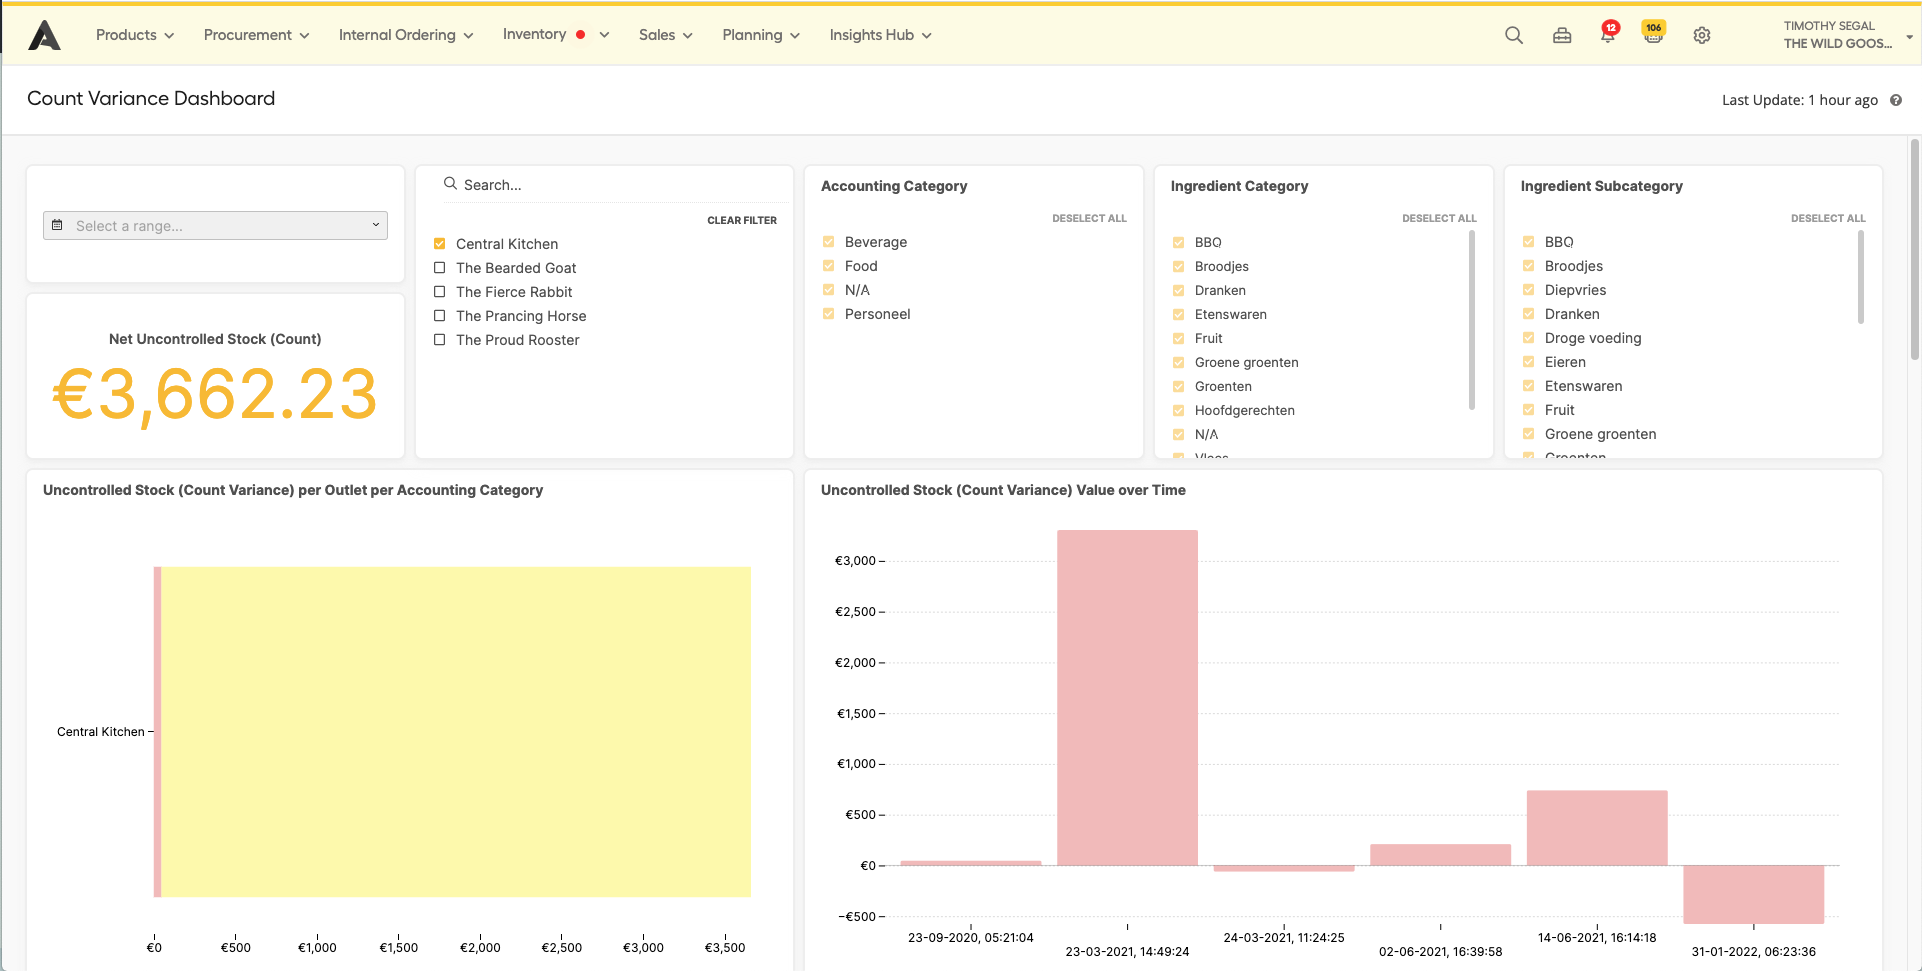Uncheck the Central Kitchen outlet checkbox
The width and height of the screenshot is (1922, 971).
coord(439,243)
